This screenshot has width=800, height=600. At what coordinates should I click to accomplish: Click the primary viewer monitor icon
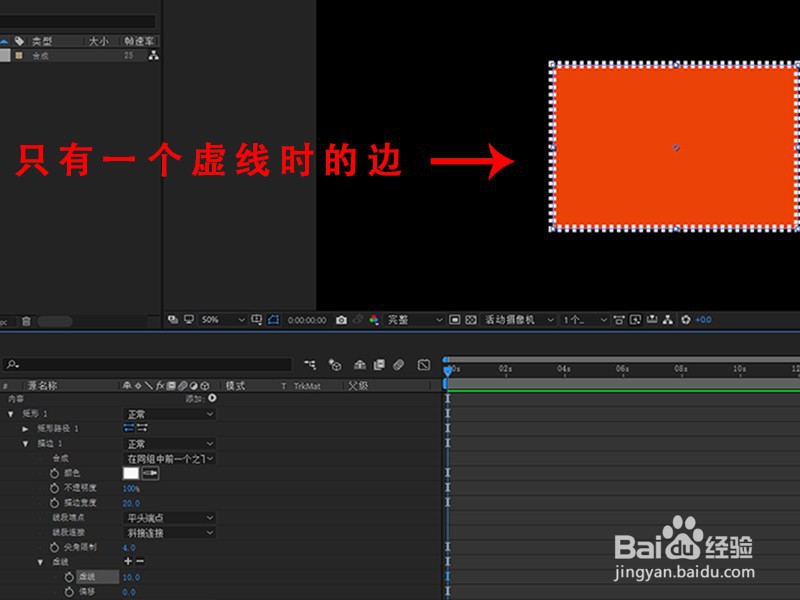189,319
